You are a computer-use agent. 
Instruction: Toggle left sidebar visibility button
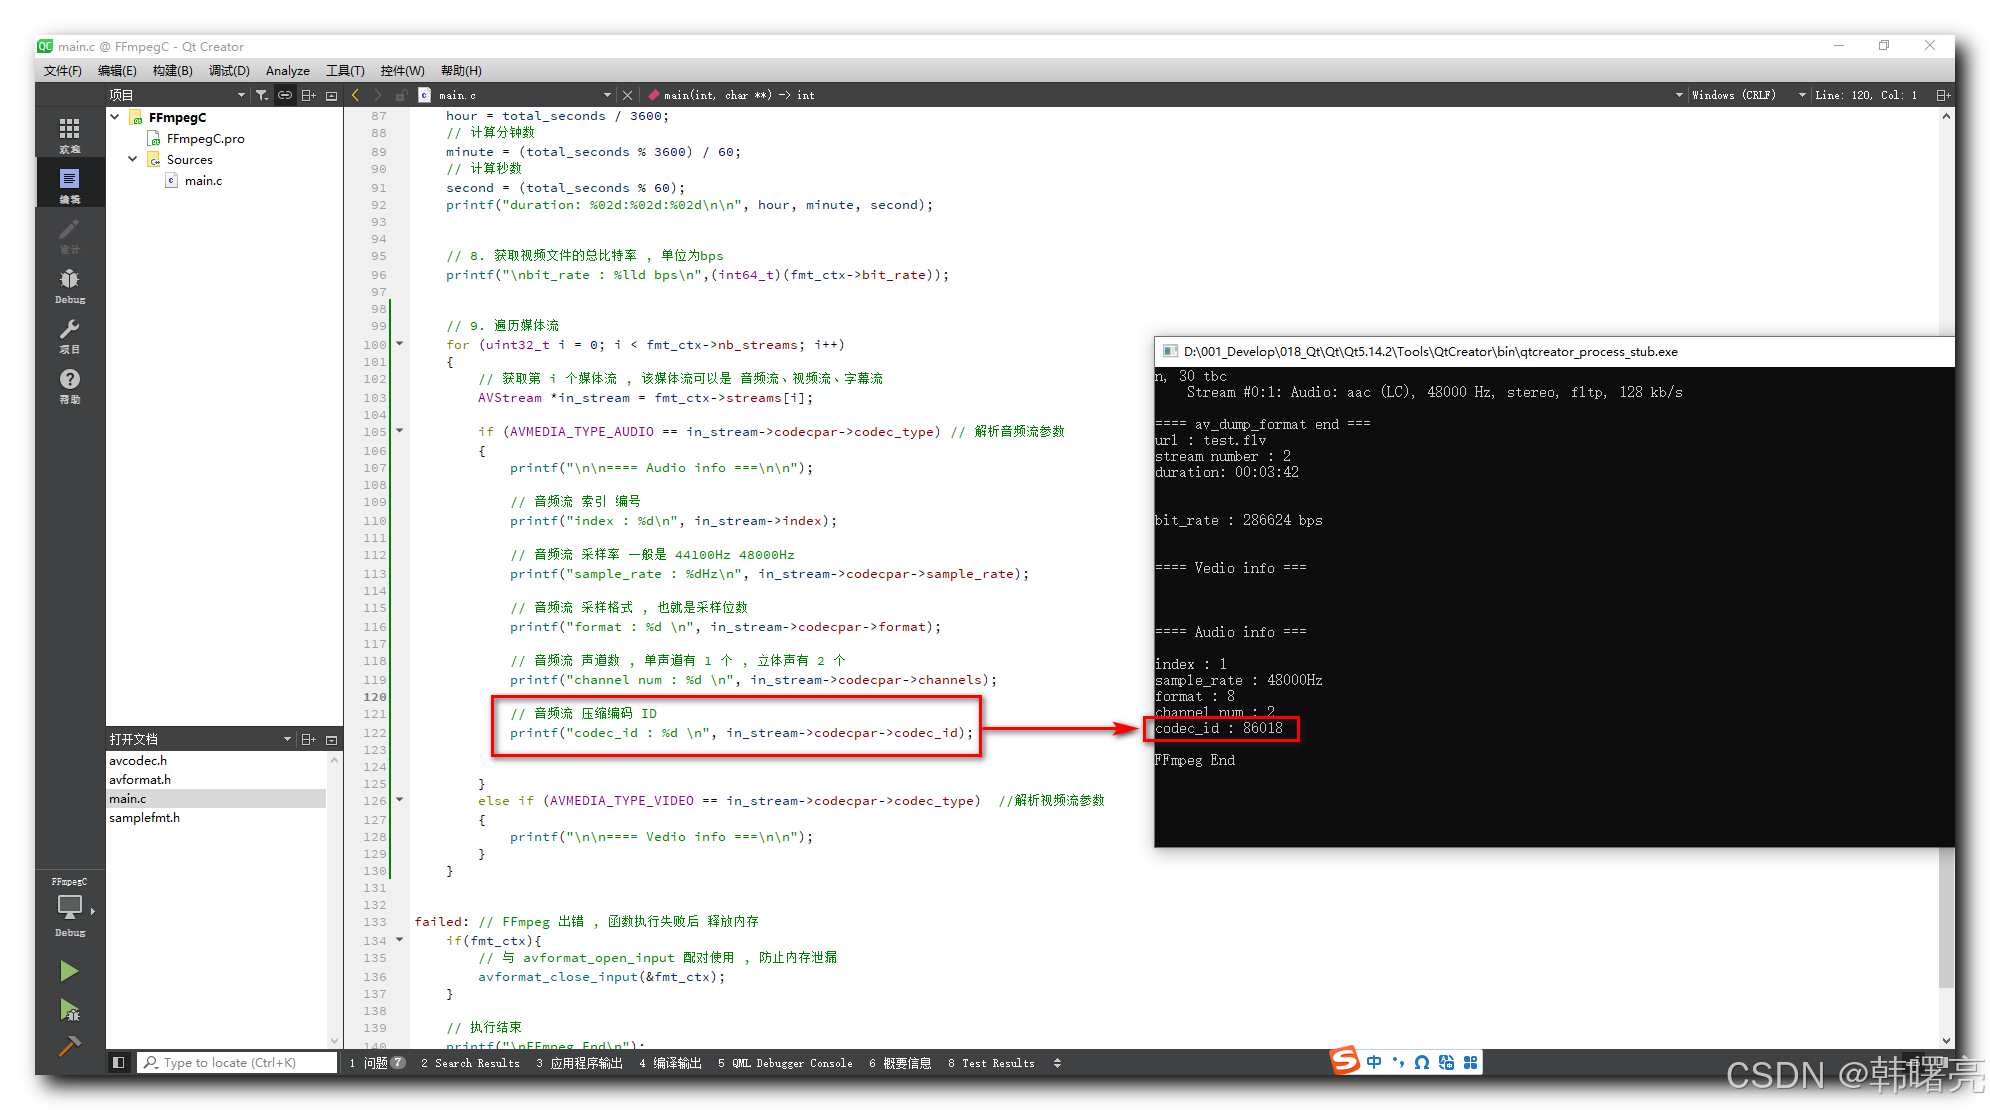pos(118,1062)
